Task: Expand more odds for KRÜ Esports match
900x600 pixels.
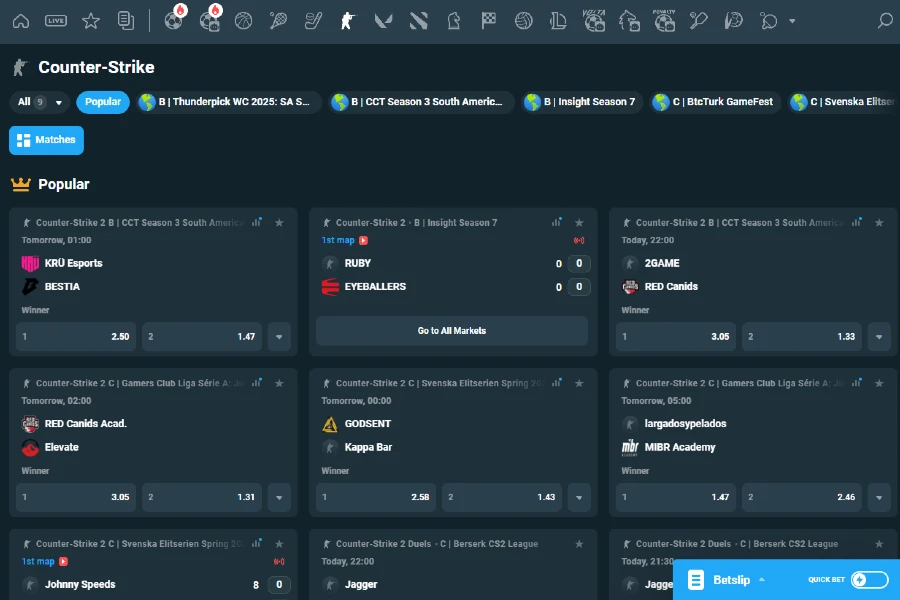Action: click(279, 337)
